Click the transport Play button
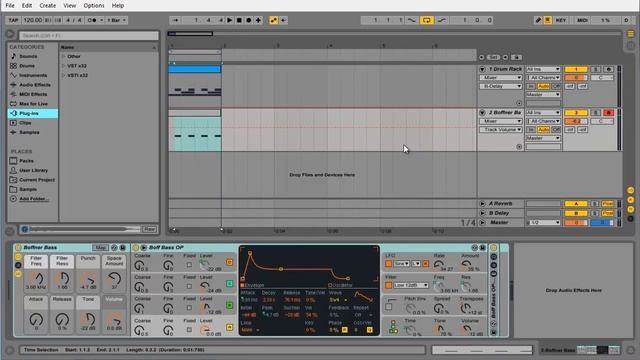This screenshot has width=640, height=360. click(x=229, y=20)
